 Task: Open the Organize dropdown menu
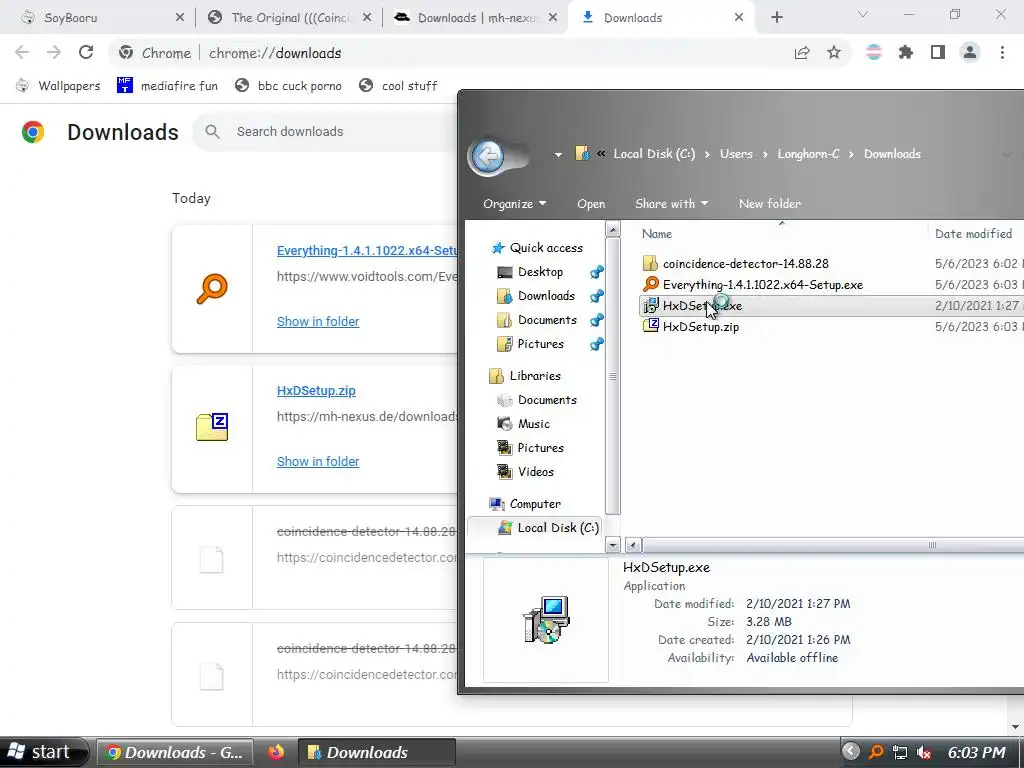click(515, 204)
